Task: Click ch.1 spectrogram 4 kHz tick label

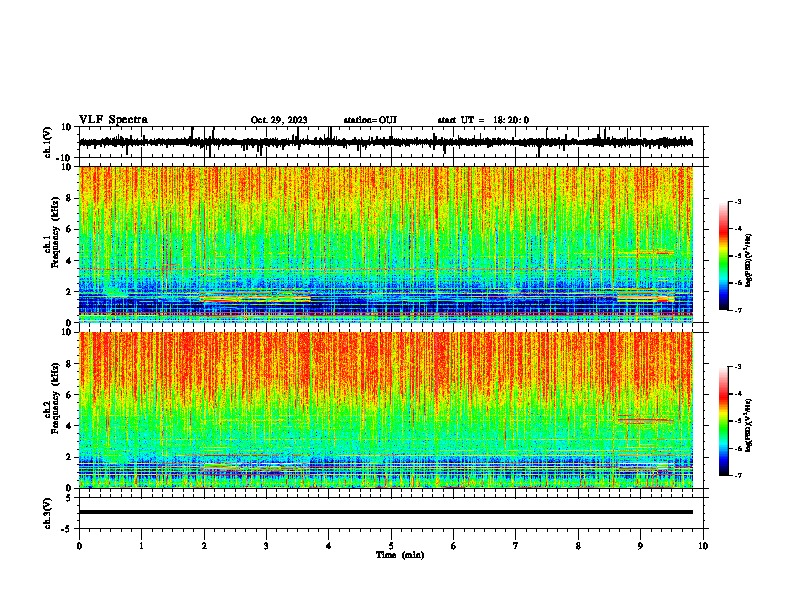Action: [x=69, y=261]
